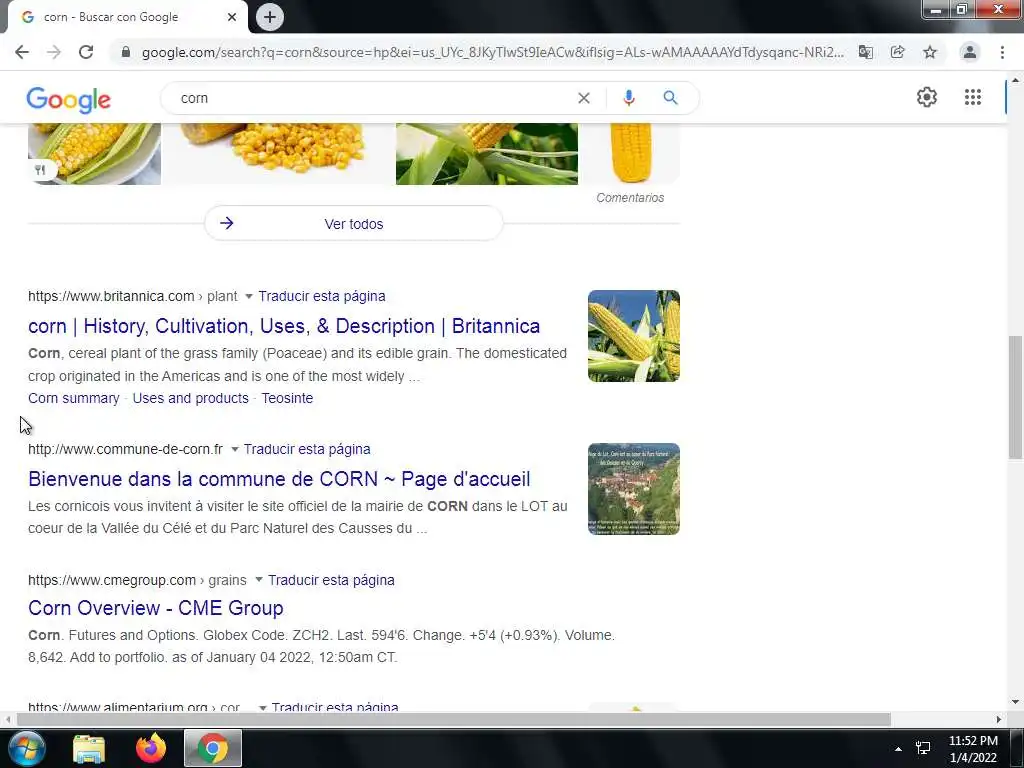Open the corn field plant image
The height and width of the screenshot is (768, 1024).
[487, 153]
